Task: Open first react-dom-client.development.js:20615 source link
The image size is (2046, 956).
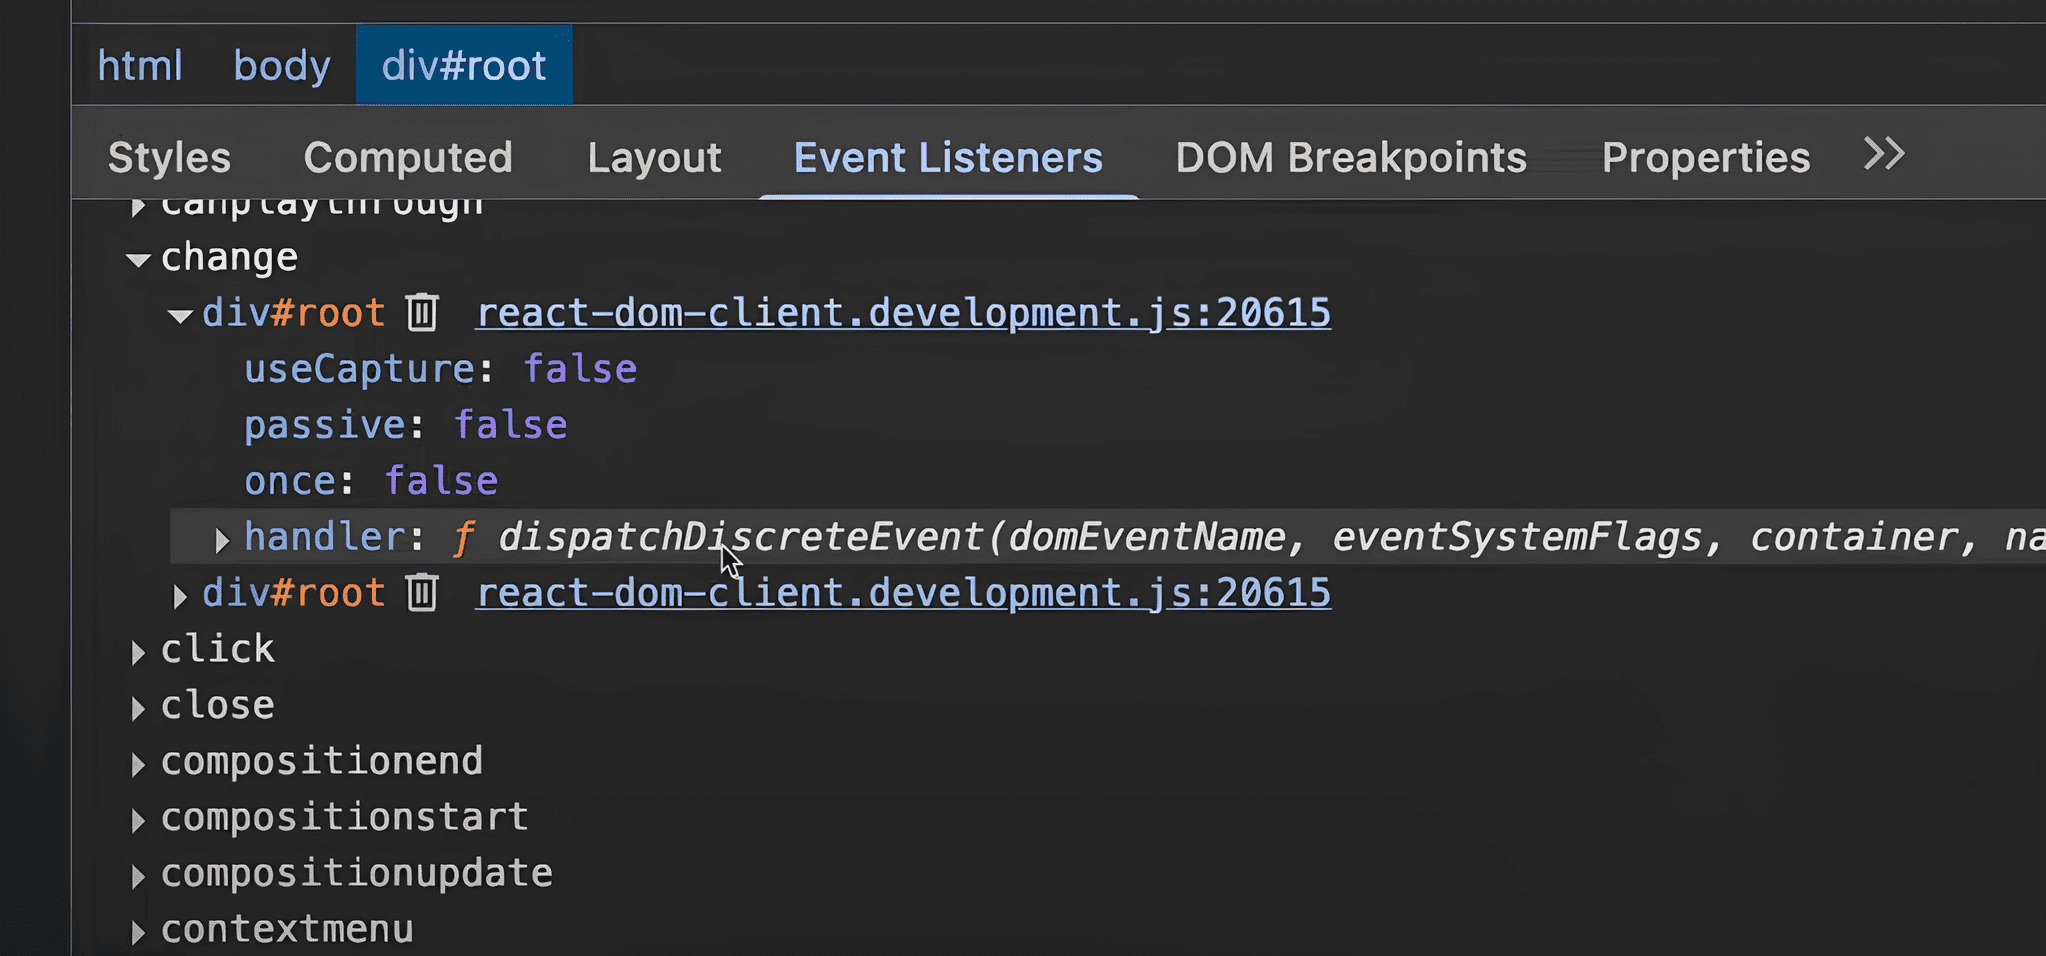Action: coord(903,313)
